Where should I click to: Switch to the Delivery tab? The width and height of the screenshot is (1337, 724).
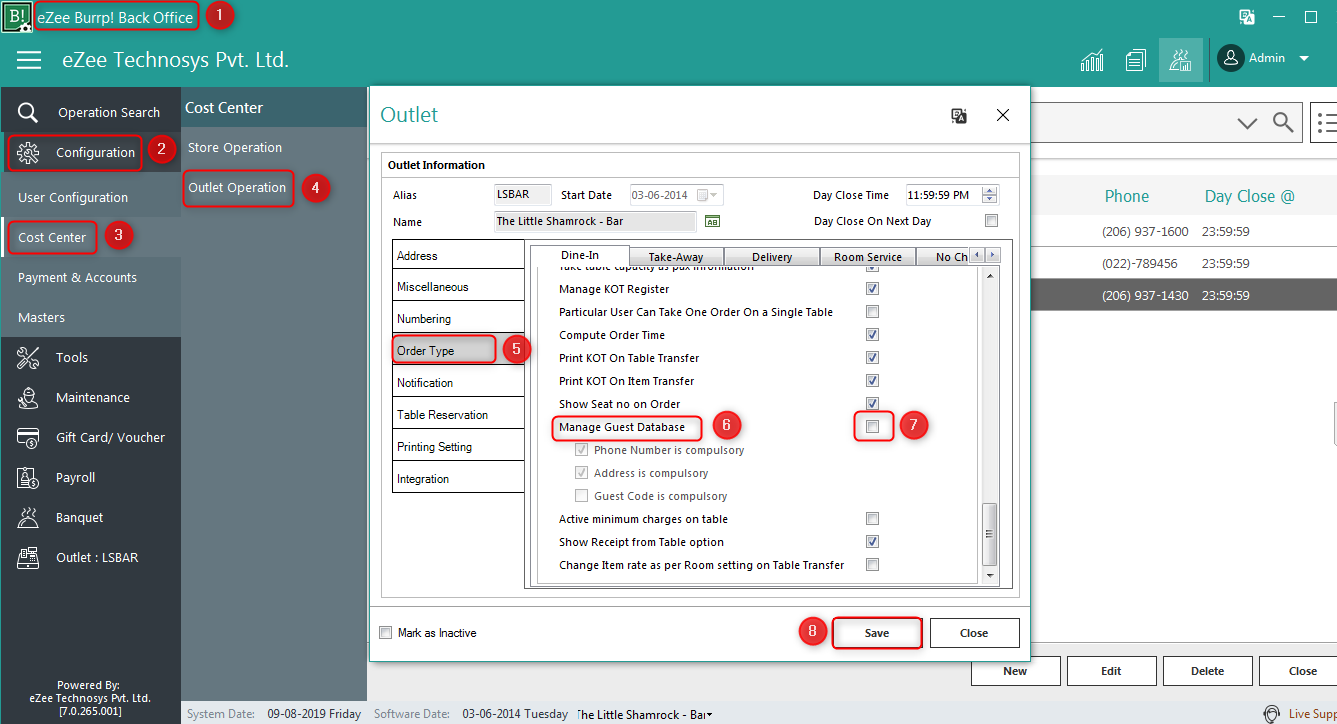point(772,257)
